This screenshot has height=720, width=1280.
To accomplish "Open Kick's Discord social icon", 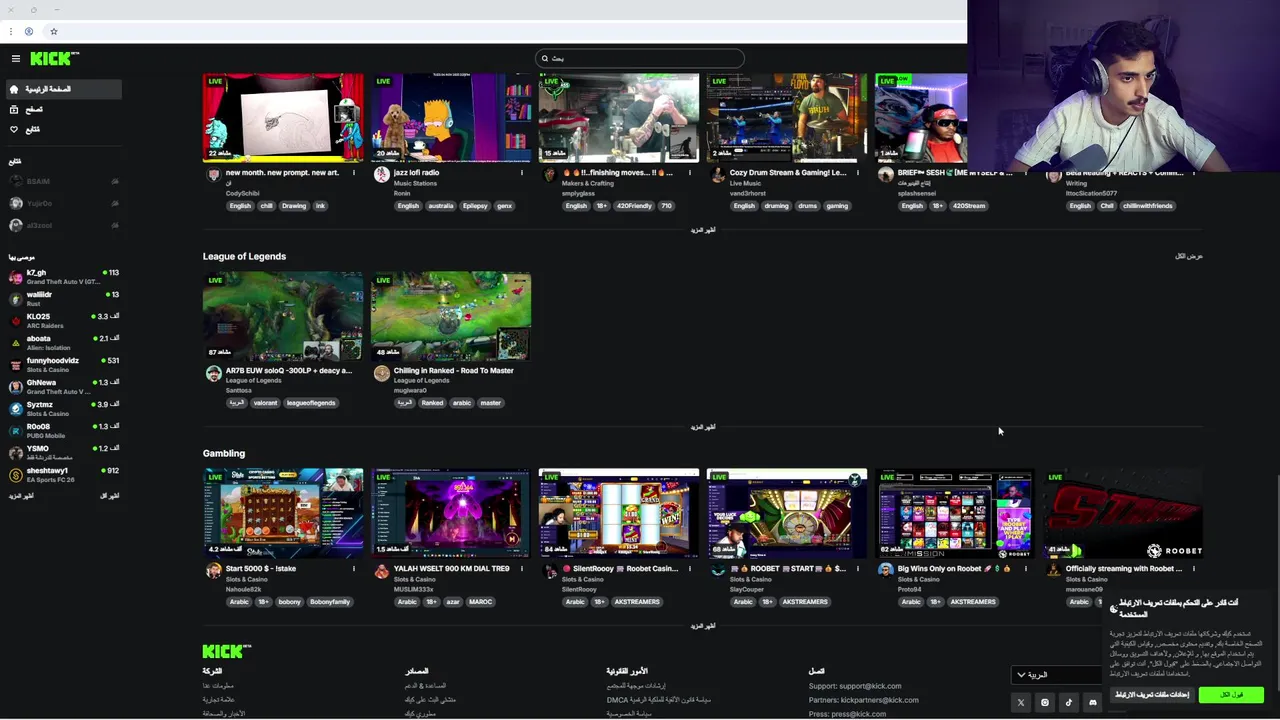I will click(x=1093, y=703).
